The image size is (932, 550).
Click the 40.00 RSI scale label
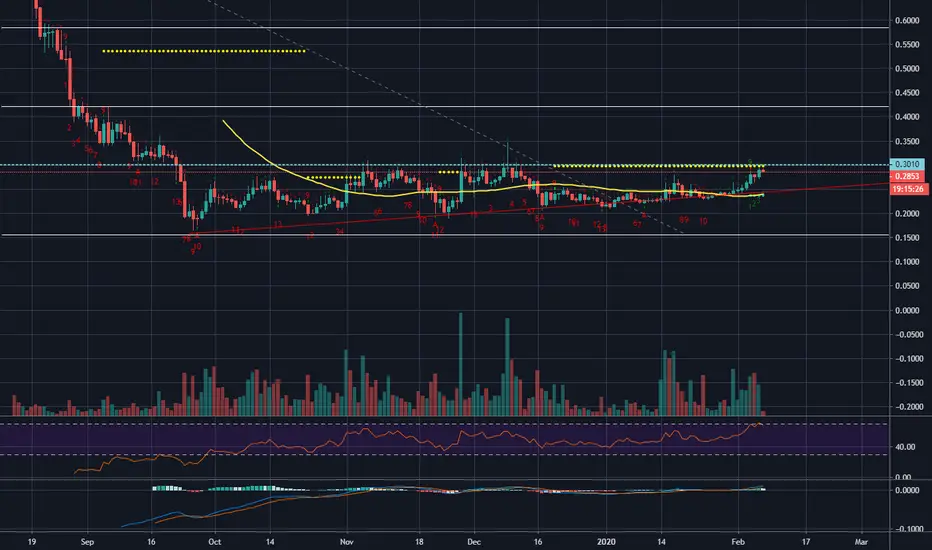[905, 447]
